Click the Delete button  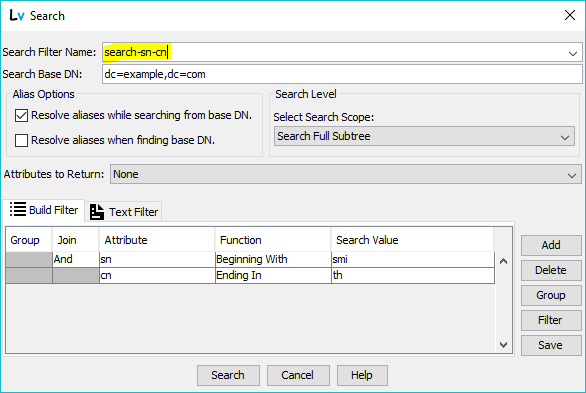[x=551, y=270]
